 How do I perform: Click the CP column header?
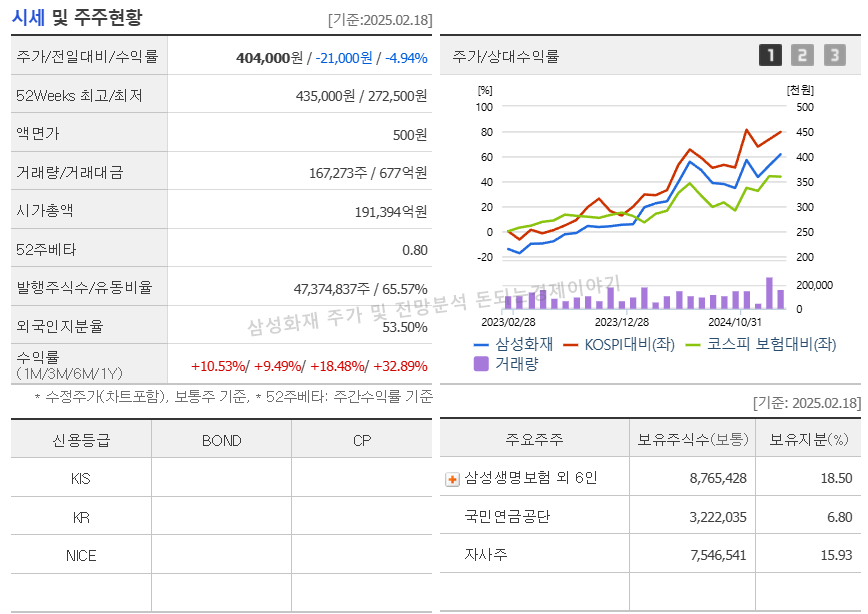[362, 440]
